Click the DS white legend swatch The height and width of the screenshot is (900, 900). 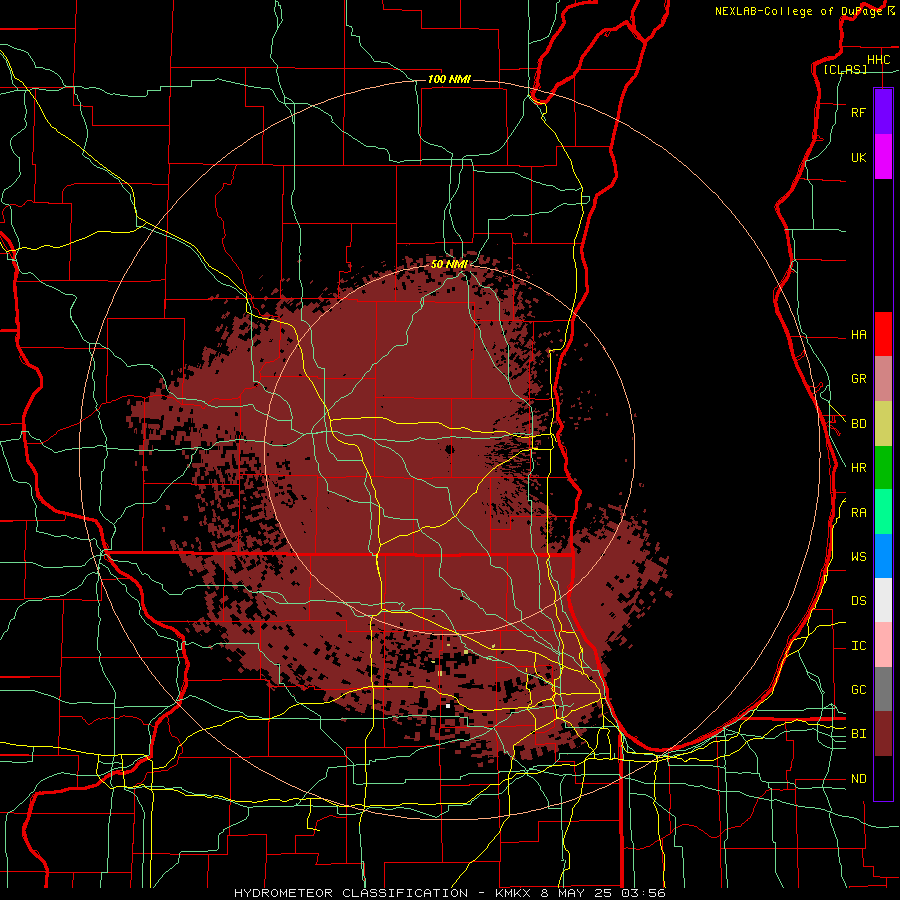tap(883, 600)
